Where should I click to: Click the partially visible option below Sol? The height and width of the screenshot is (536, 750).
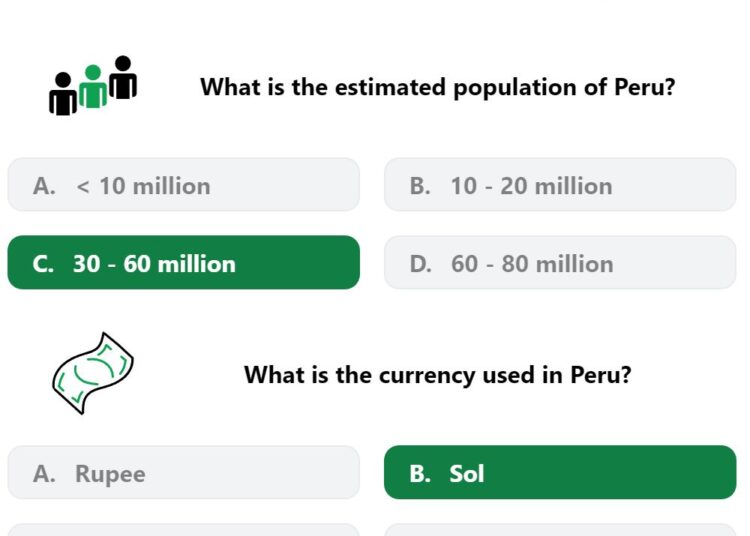(560, 530)
